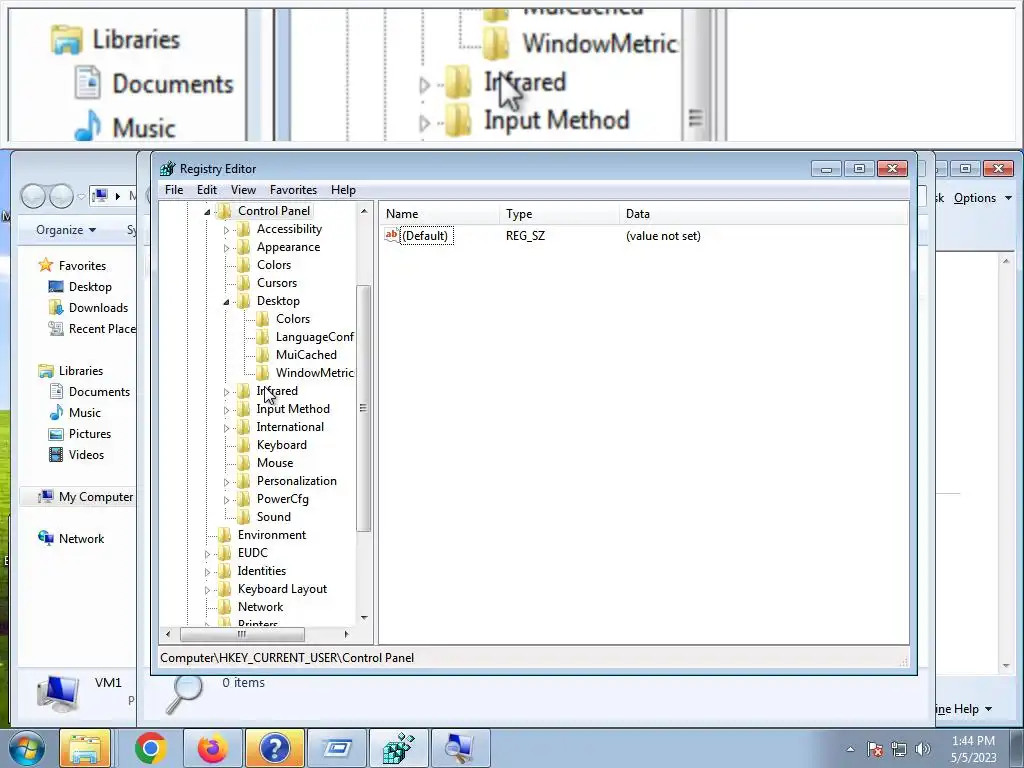Expand the Appearance key
1024x768 pixels.
[226, 248]
